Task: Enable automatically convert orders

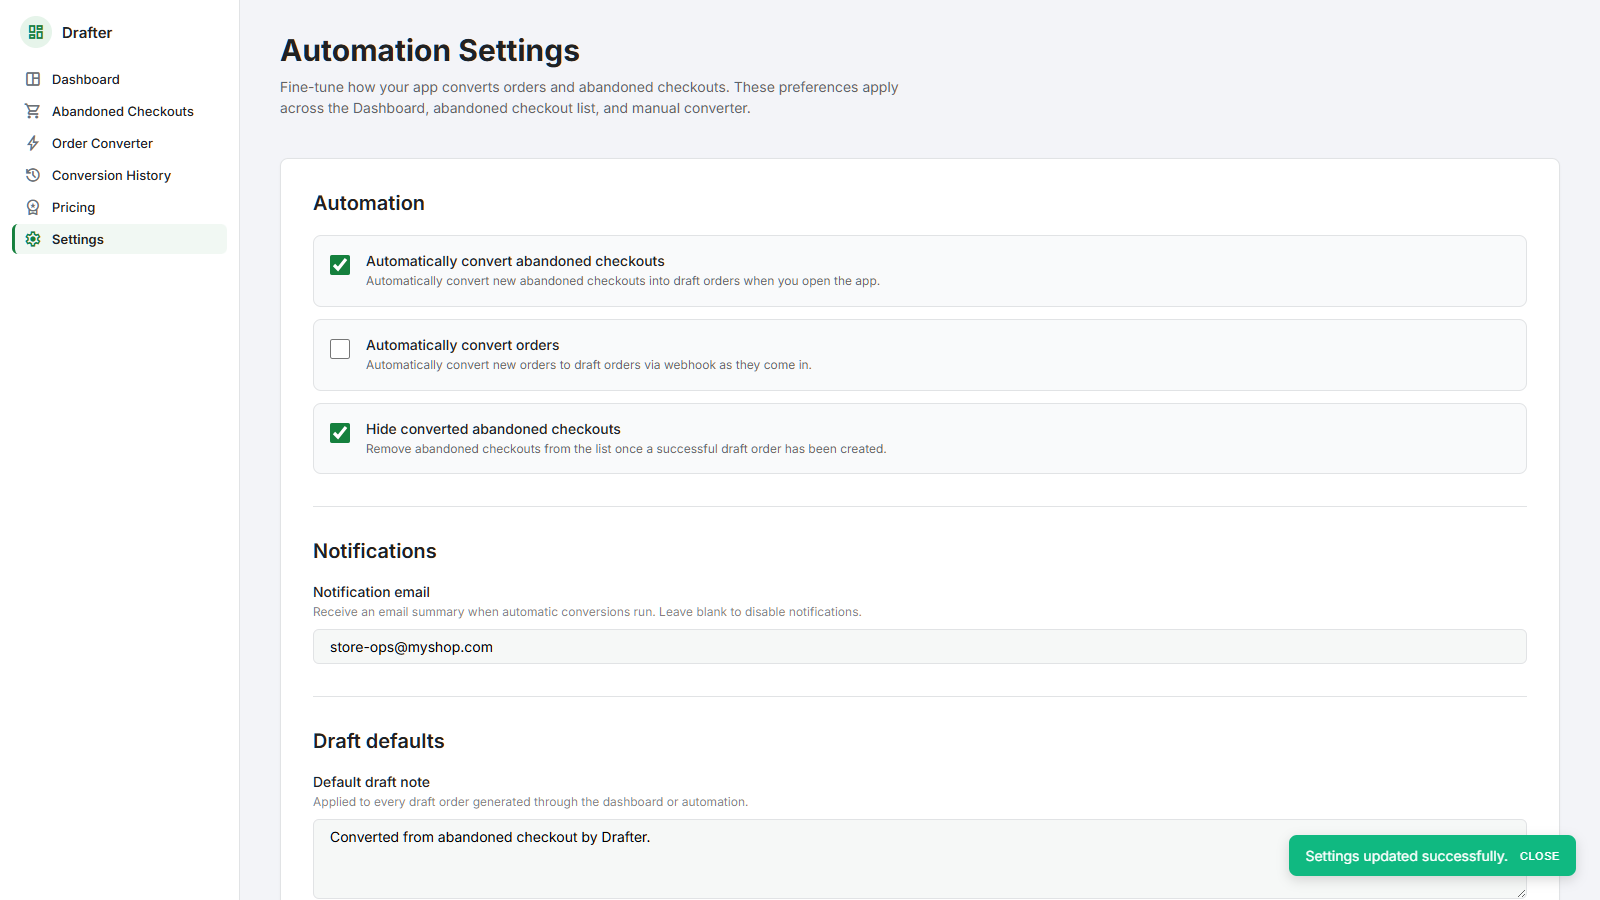Action: [x=340, y=349]
